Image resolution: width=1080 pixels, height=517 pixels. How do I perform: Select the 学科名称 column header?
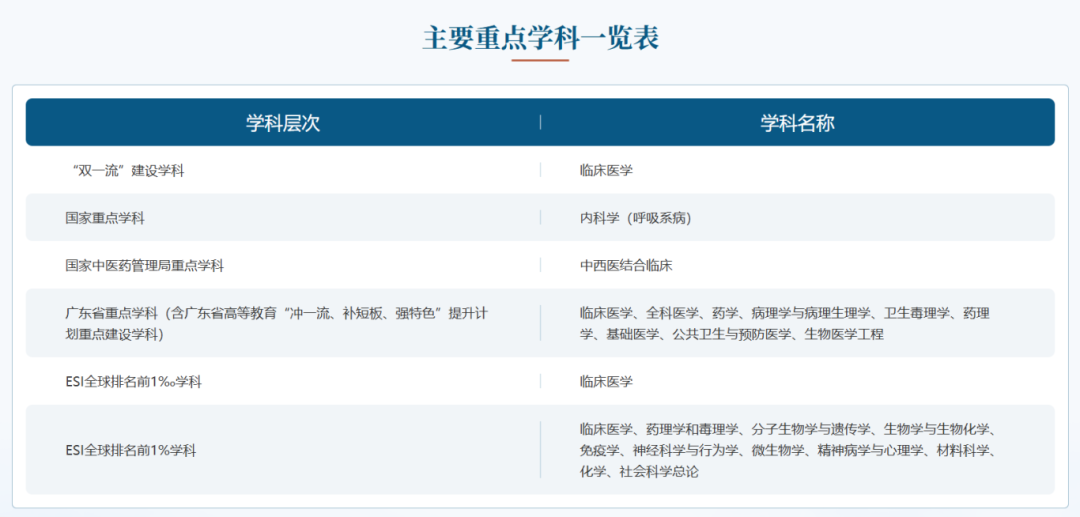point(798,123)
